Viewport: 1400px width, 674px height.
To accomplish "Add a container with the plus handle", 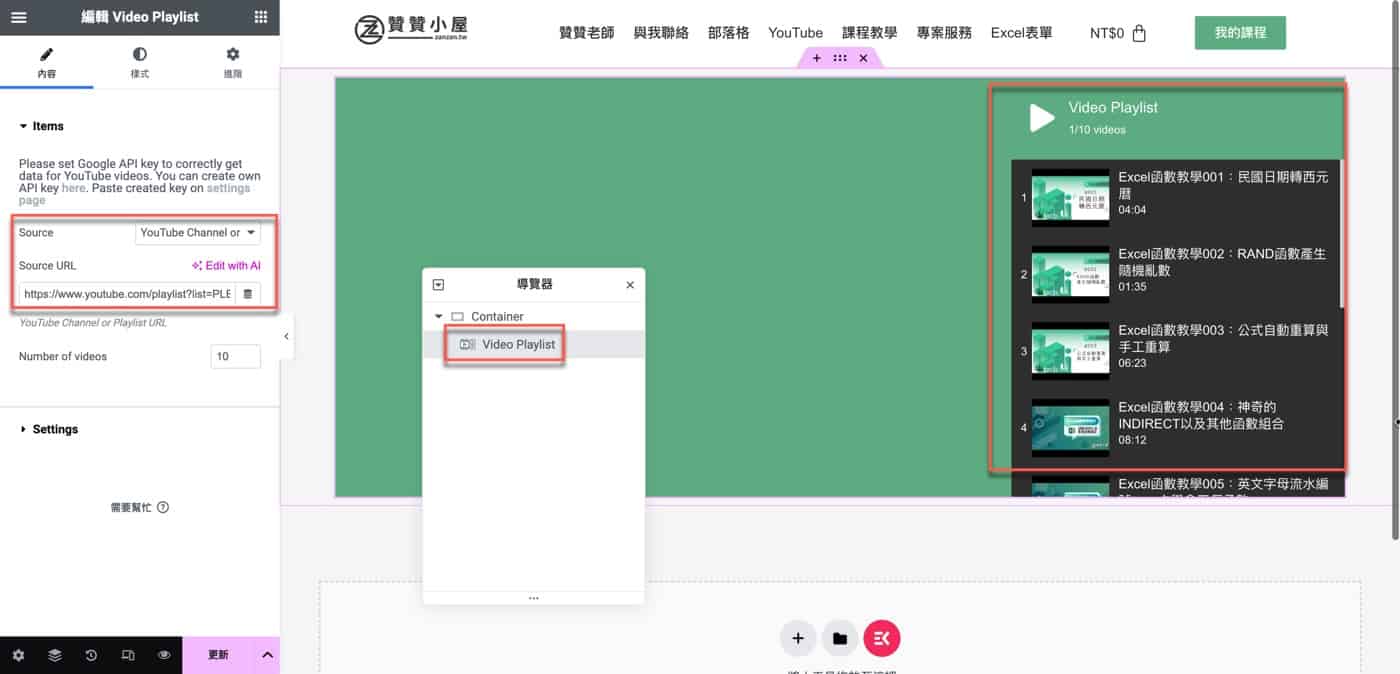I will coord(816,58).
